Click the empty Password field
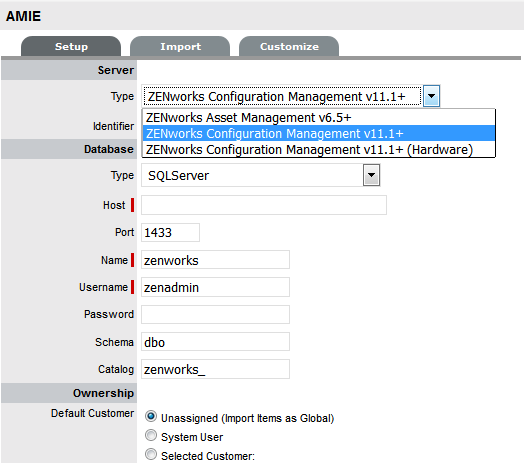The height and width of the screenshot is (463, 524). (215, 314)
